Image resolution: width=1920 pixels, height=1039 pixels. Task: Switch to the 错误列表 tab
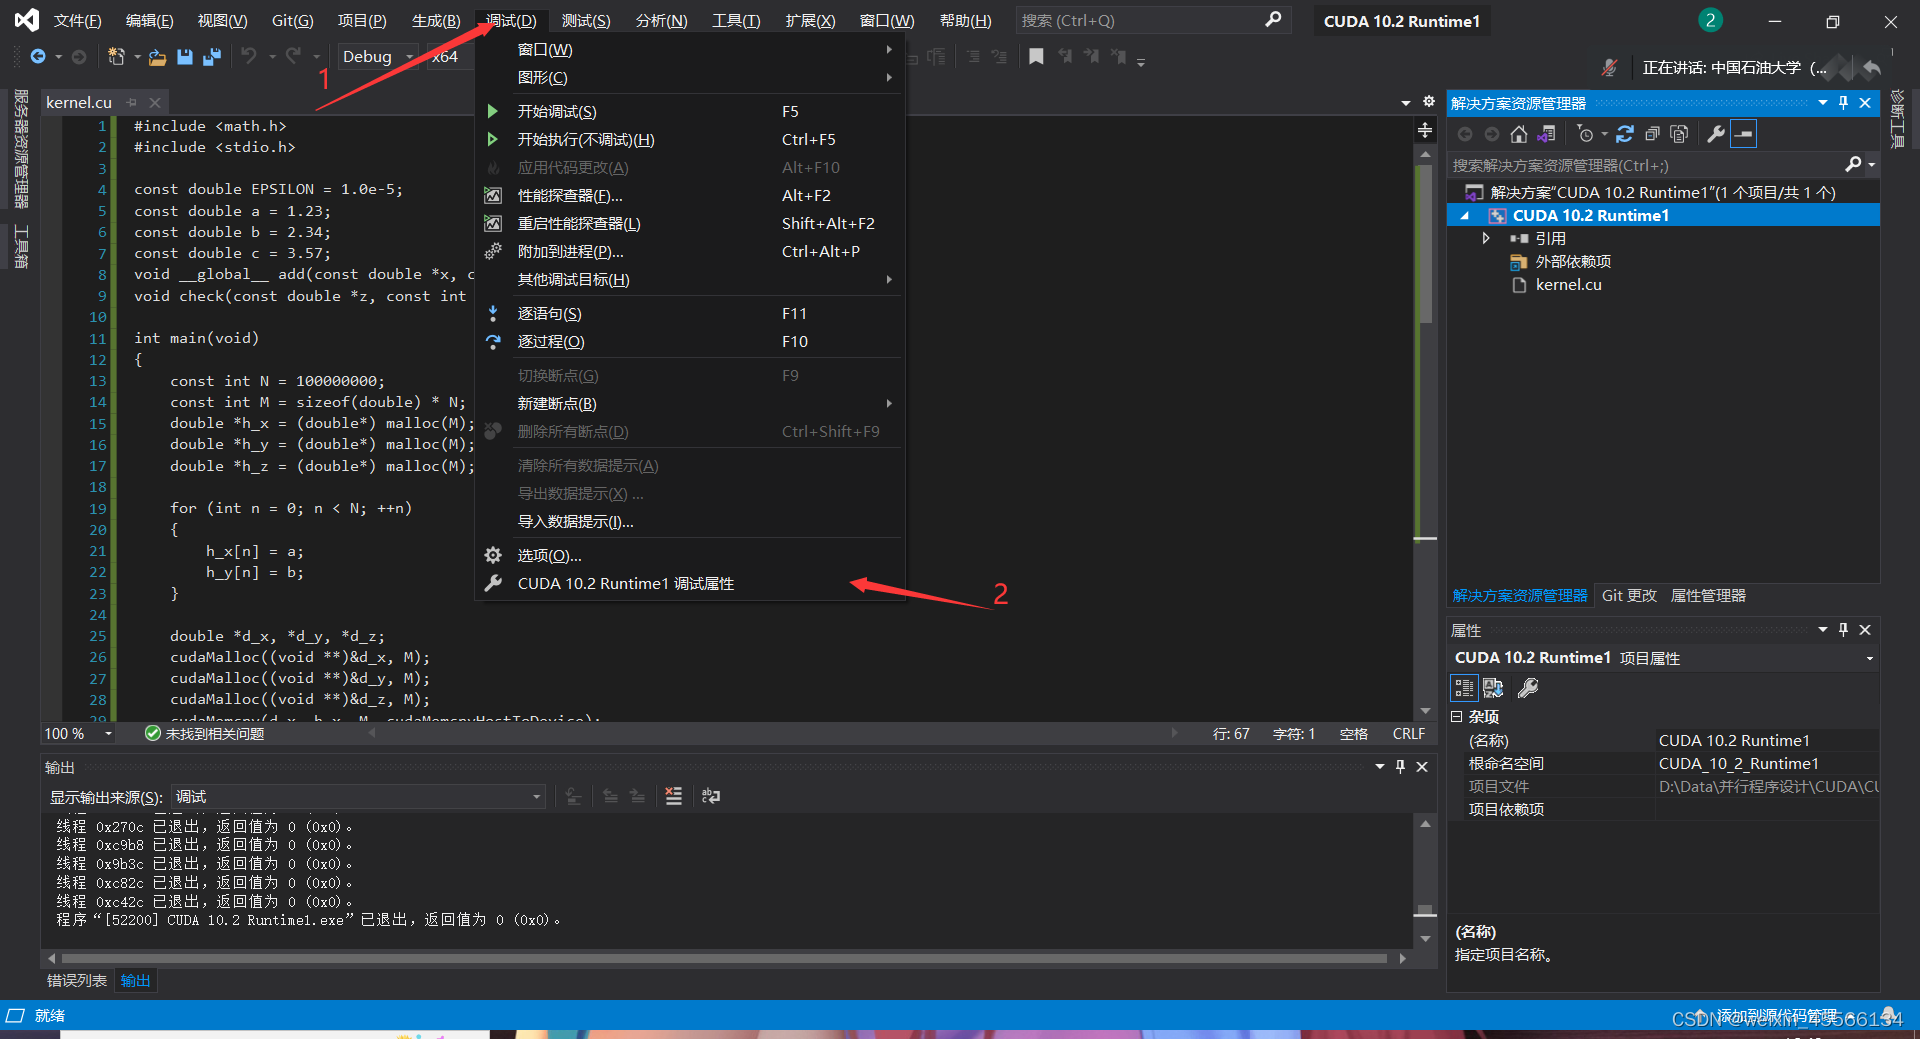click(77, 981)
